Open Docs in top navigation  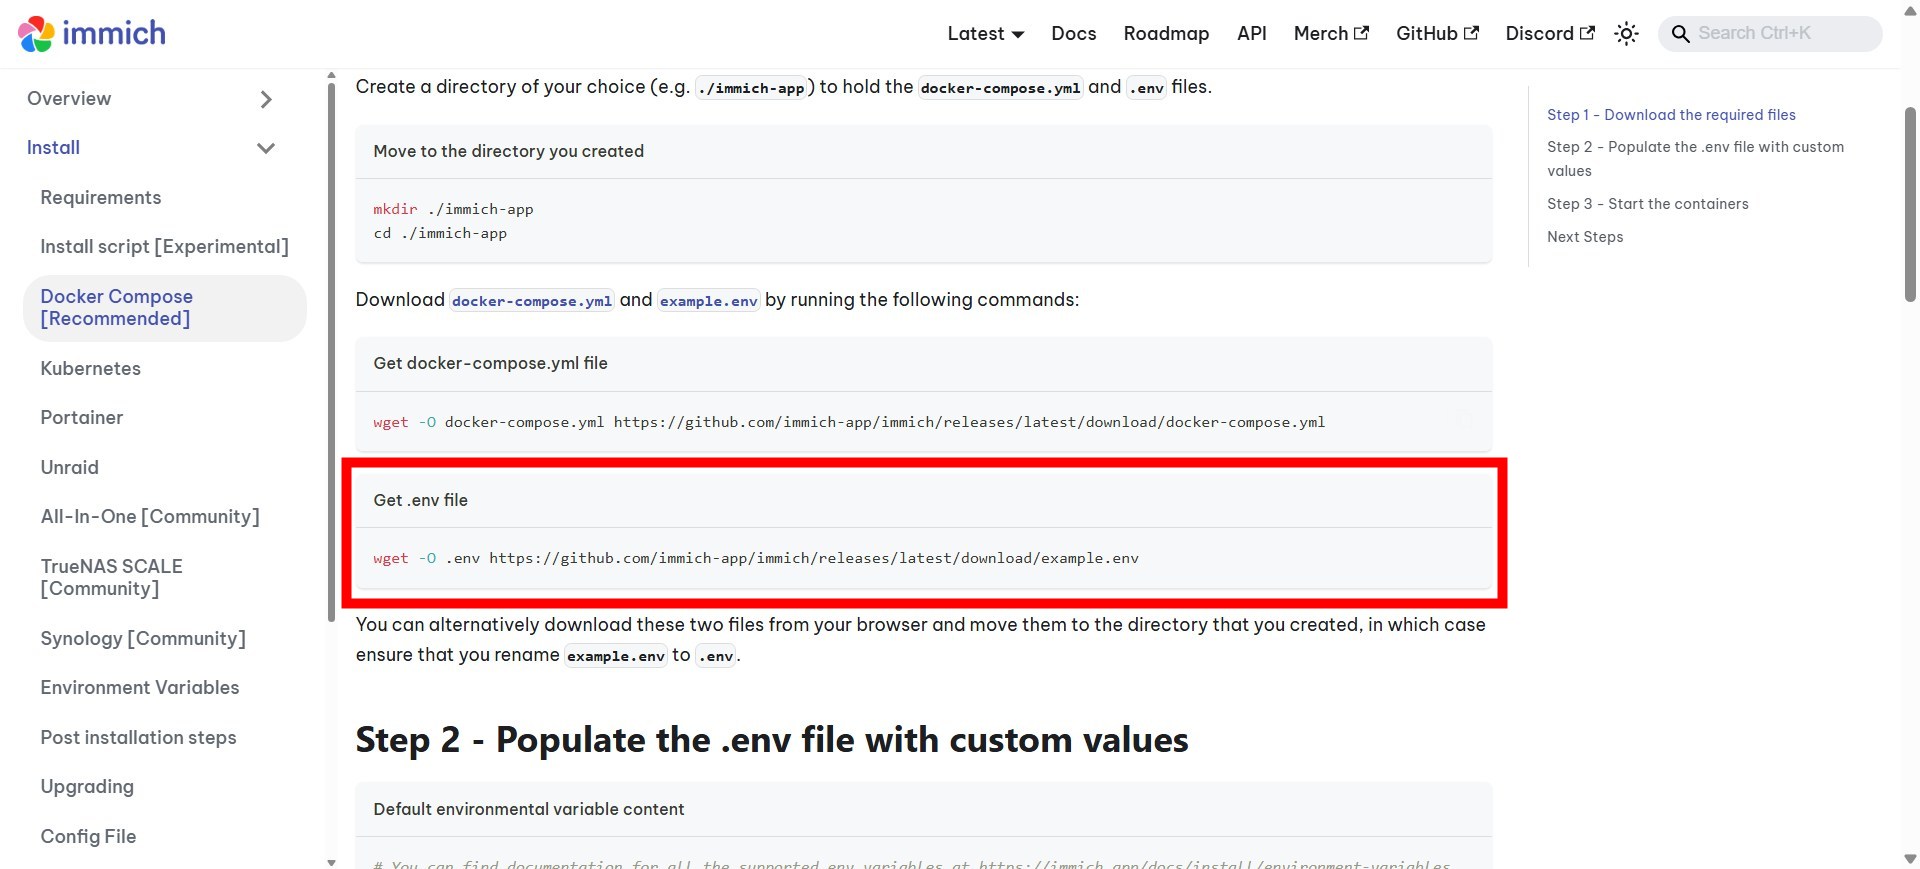coord(1073,34)
